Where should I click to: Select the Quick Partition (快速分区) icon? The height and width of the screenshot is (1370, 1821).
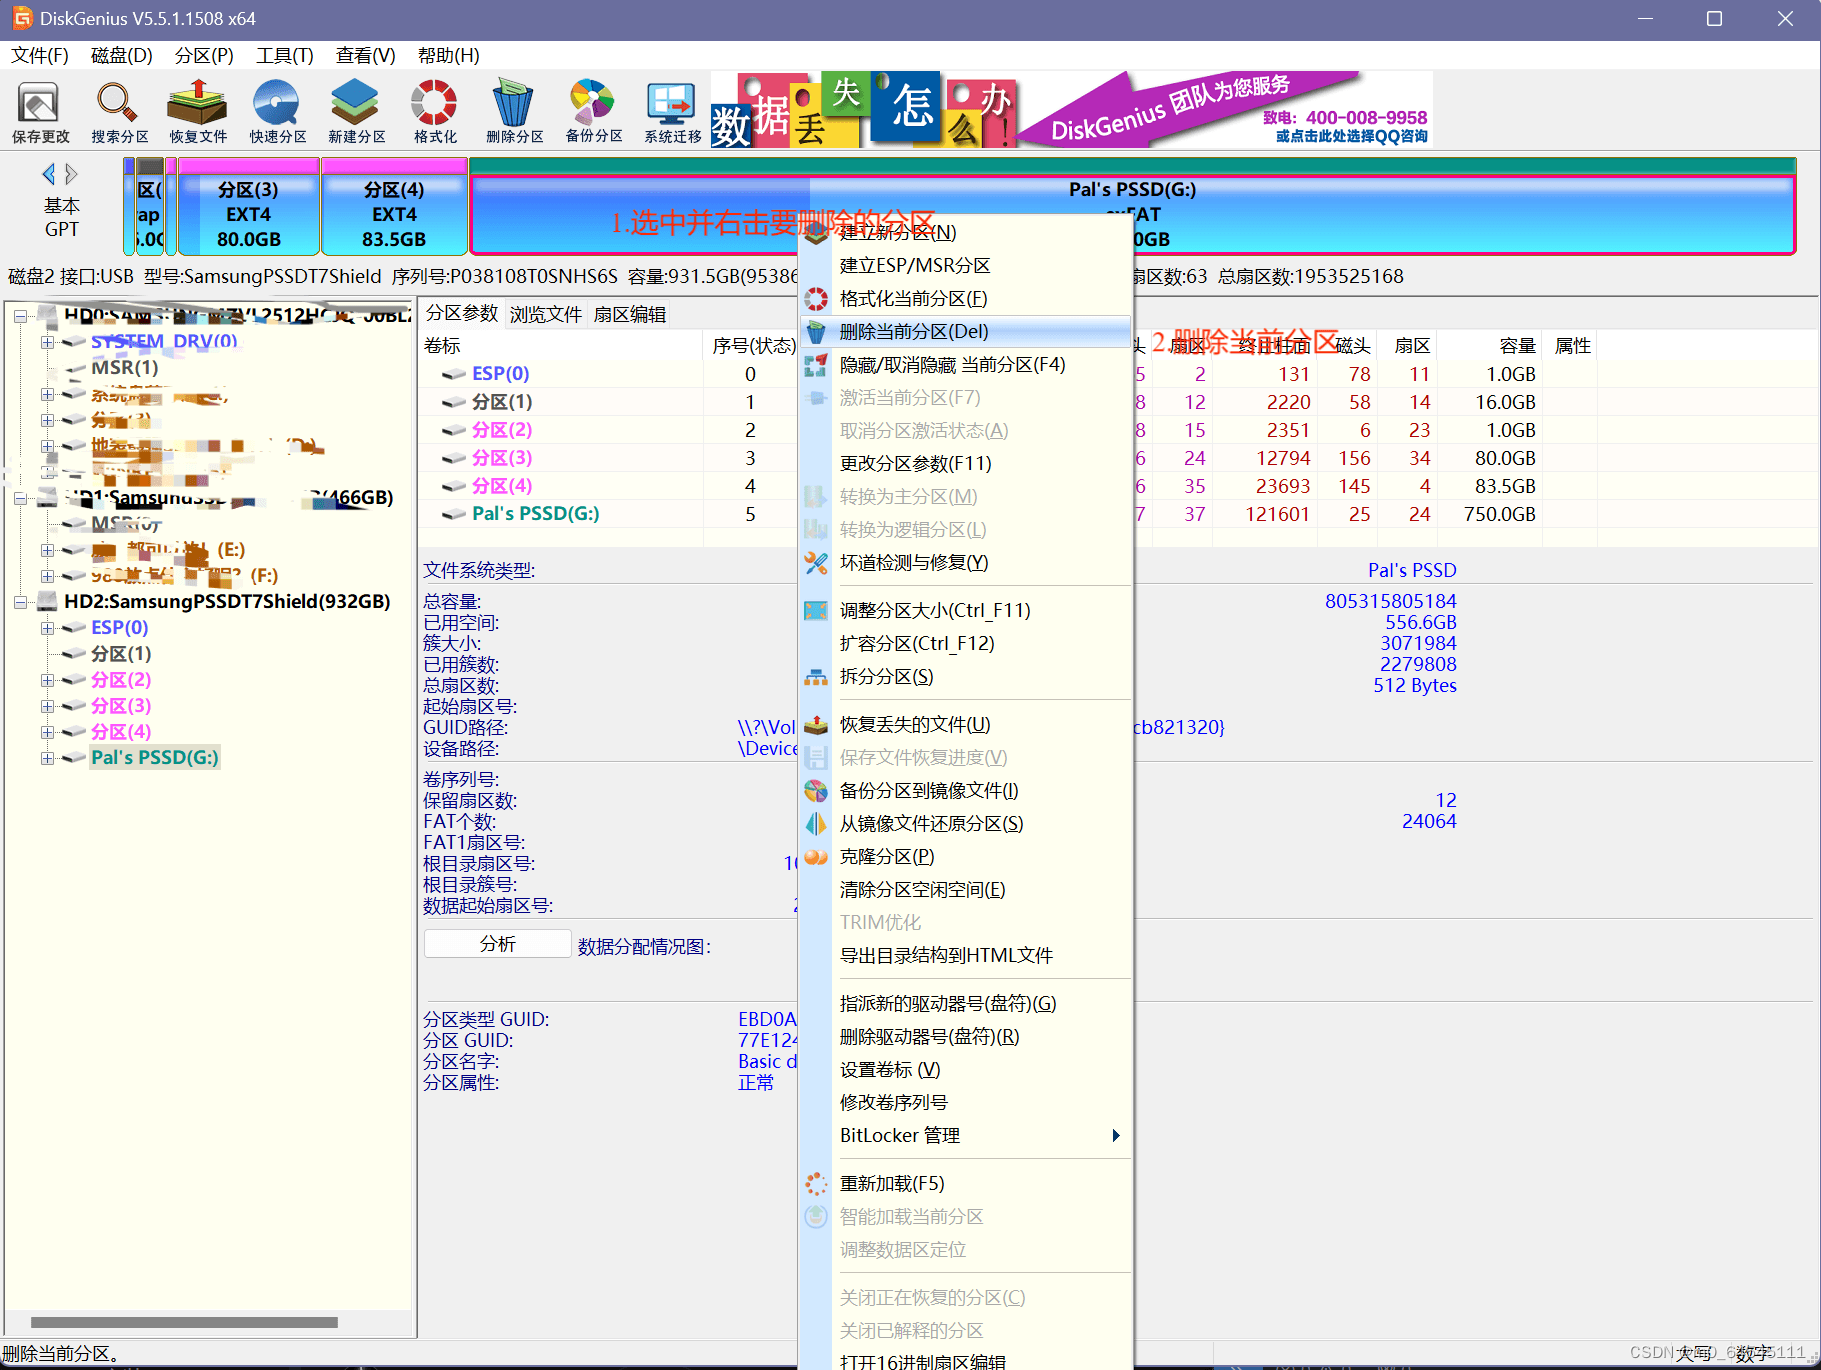click(x=277, y=113)
